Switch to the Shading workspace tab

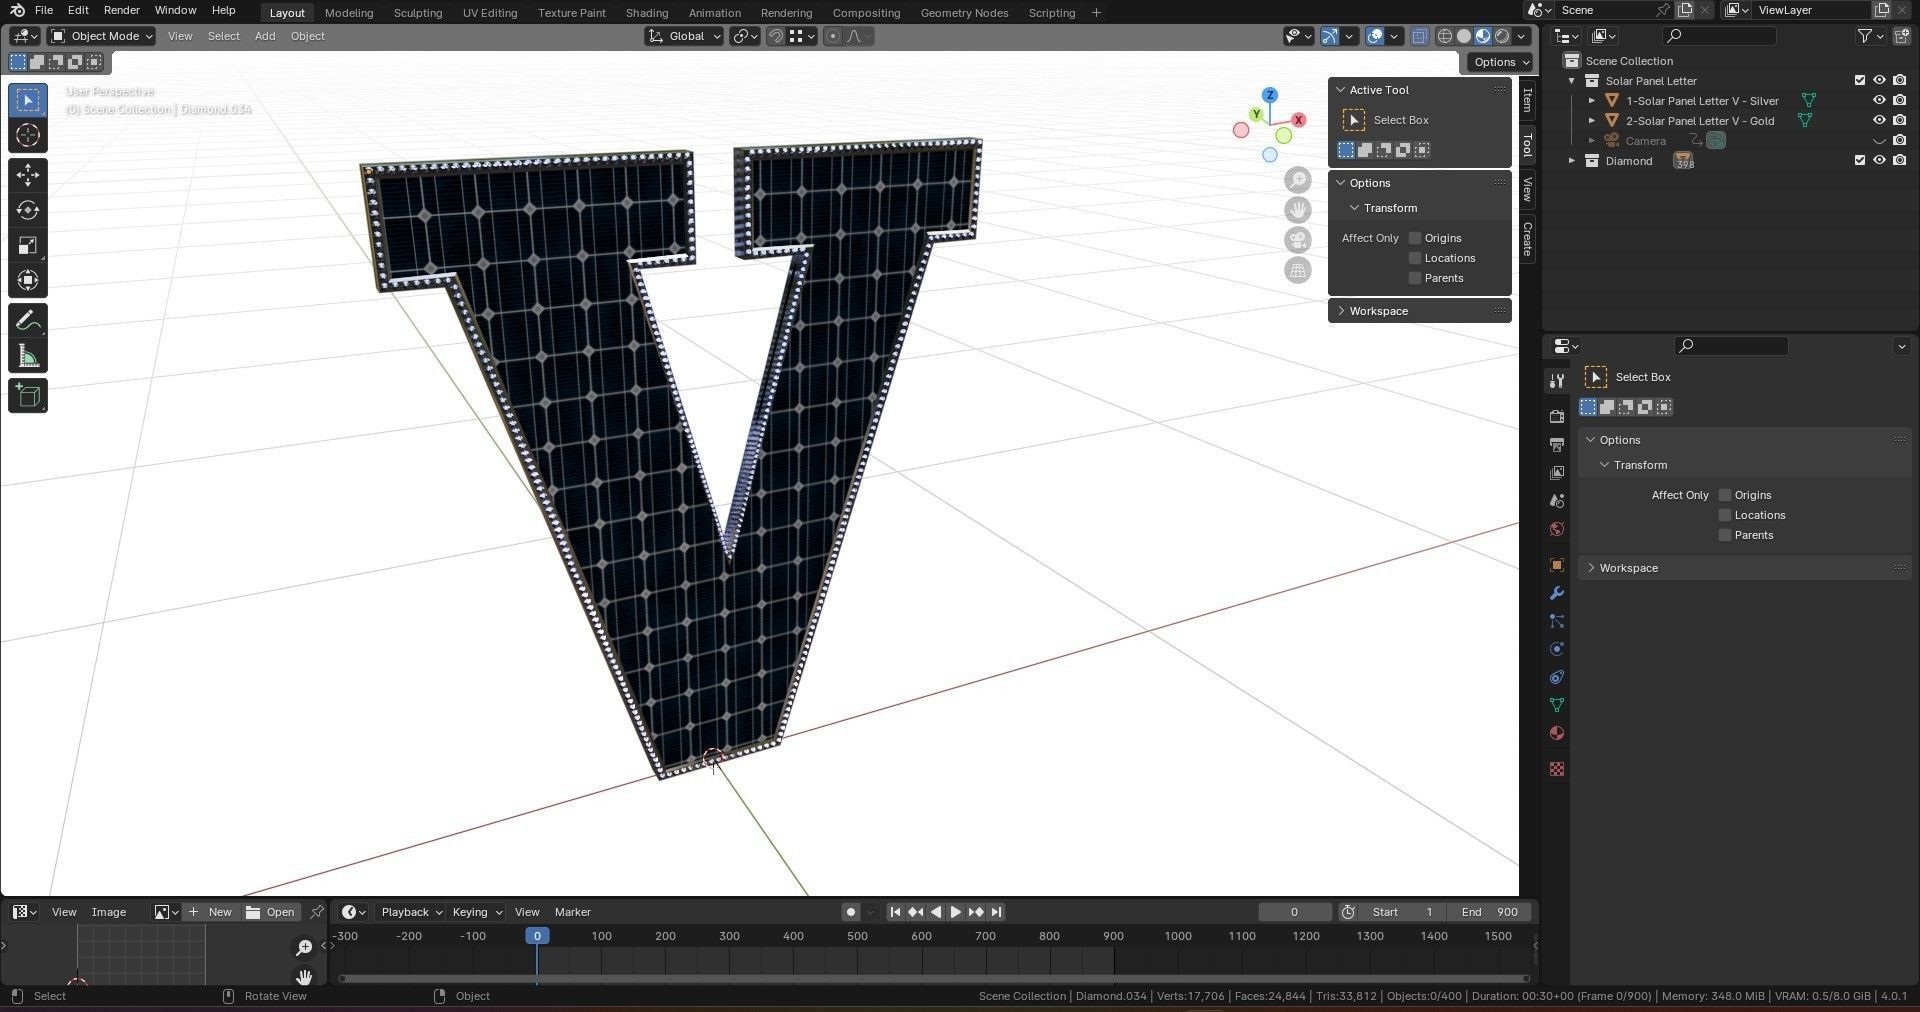646,13
